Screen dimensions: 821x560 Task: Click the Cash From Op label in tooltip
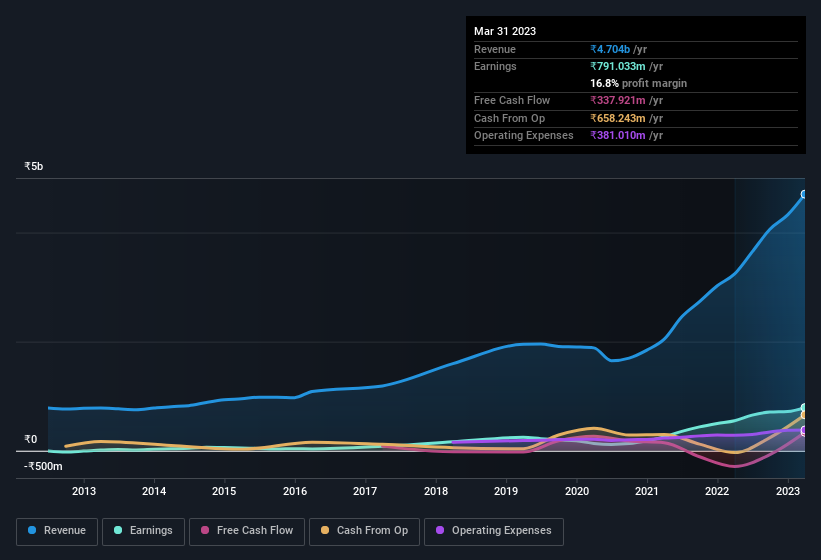(509, 118)
